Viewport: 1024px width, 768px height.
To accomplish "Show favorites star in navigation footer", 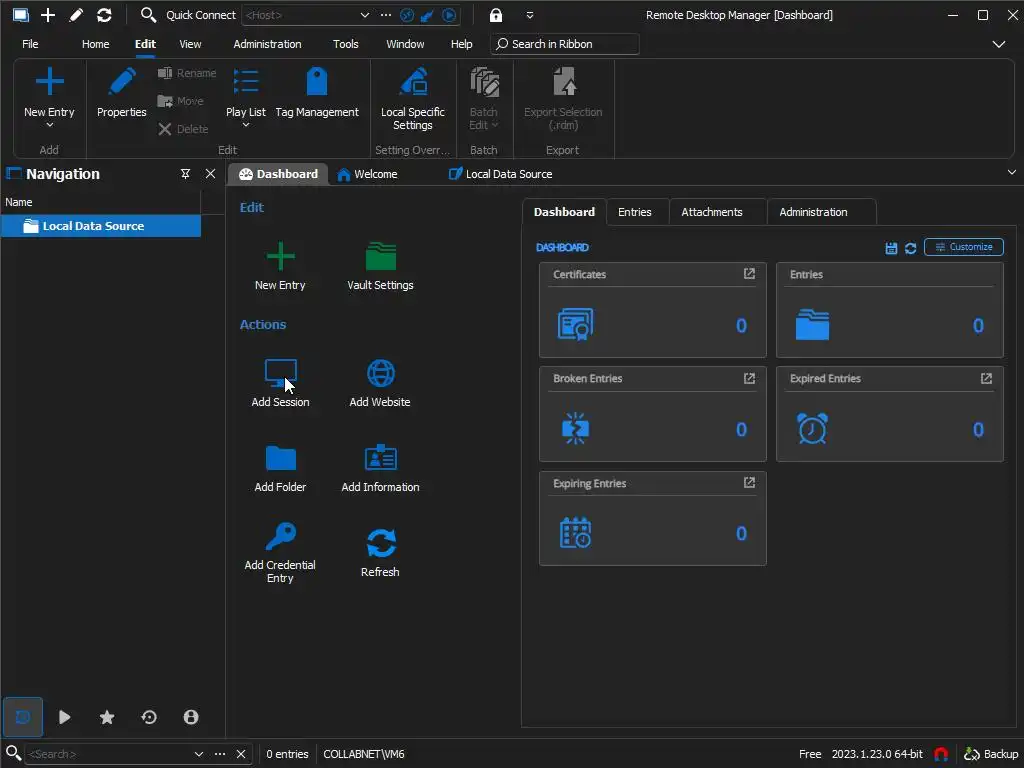I will (107, 717).
